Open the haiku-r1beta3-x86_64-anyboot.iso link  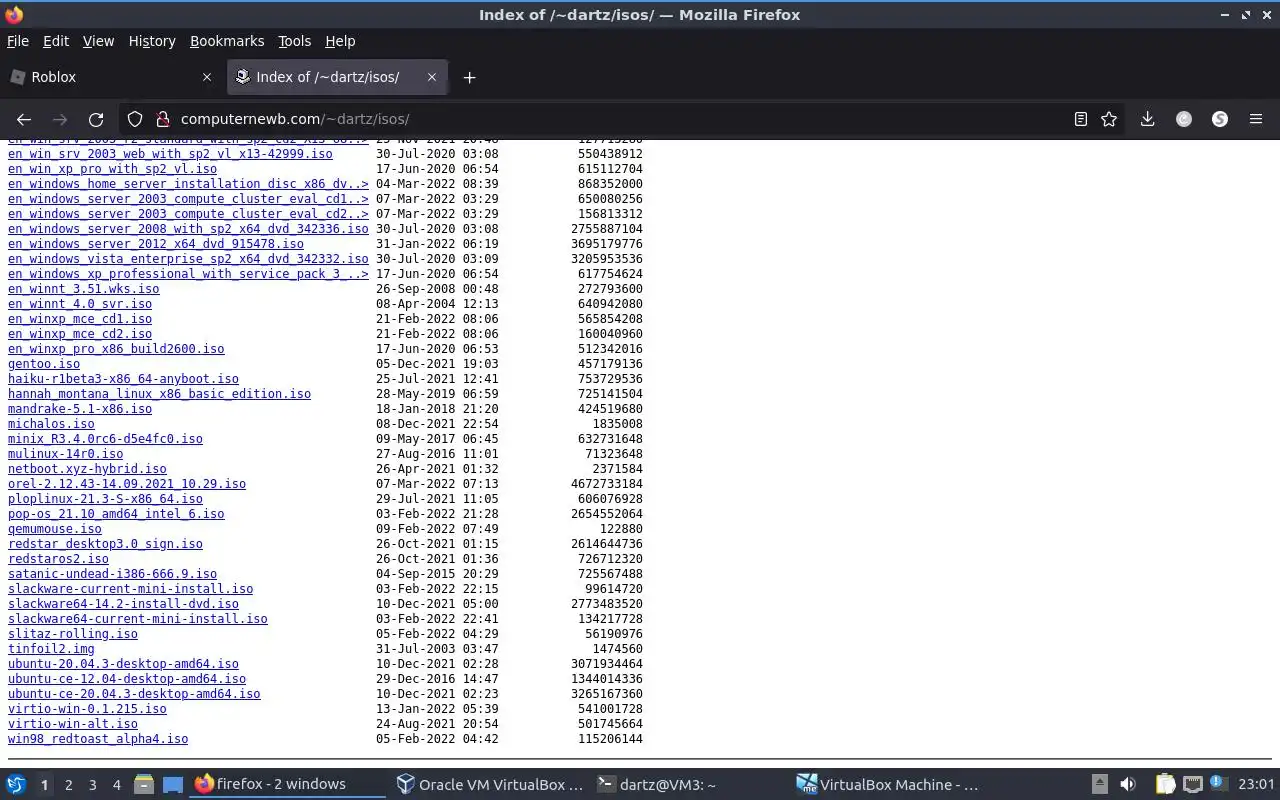point(123,379)
